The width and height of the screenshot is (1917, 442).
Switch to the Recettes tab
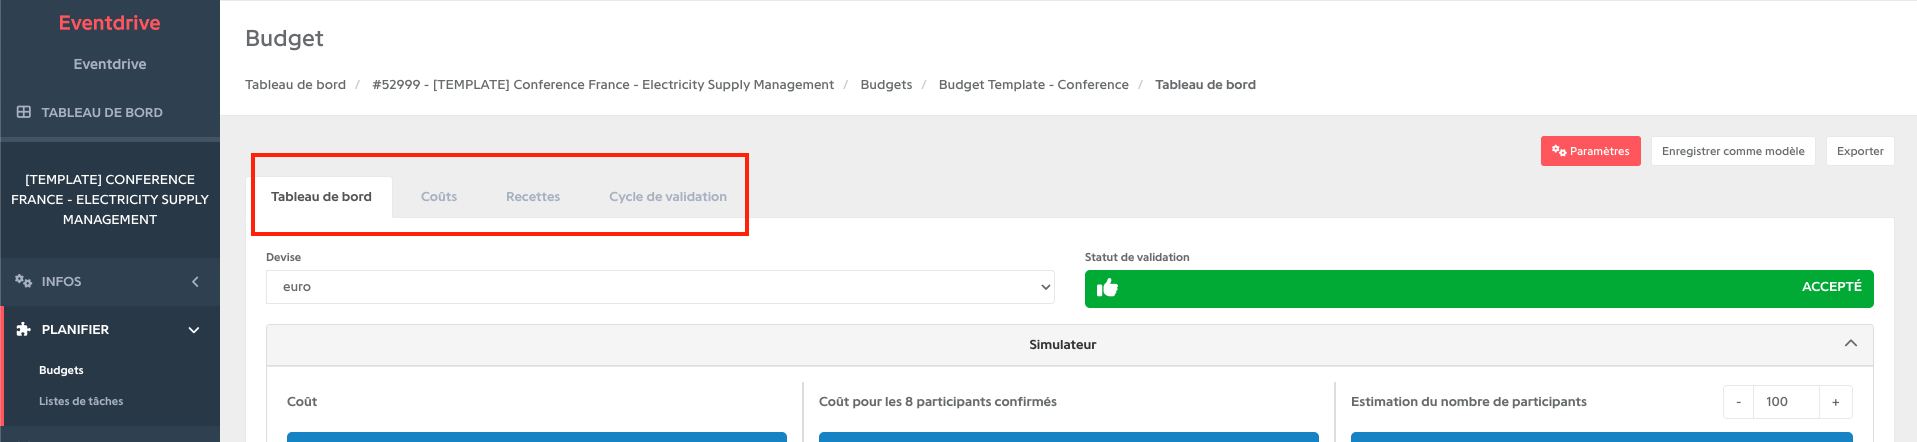533,197
